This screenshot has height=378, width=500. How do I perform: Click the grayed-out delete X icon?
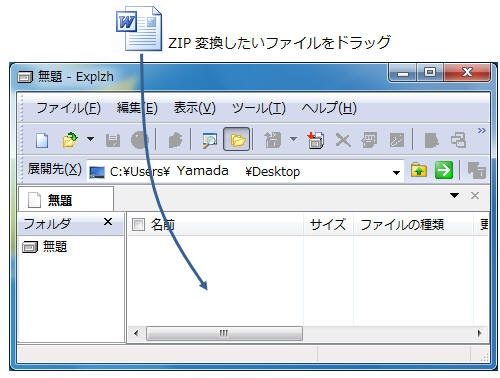tap(343, 140)
